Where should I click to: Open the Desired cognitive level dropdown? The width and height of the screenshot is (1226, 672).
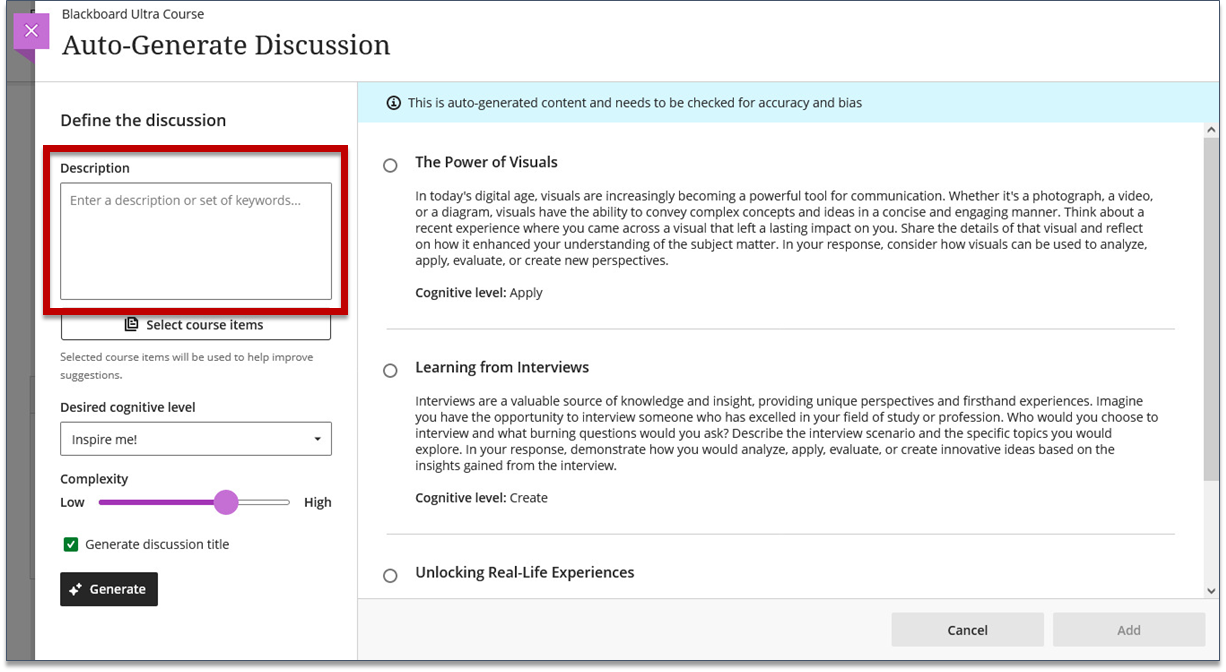click(196, 439)
